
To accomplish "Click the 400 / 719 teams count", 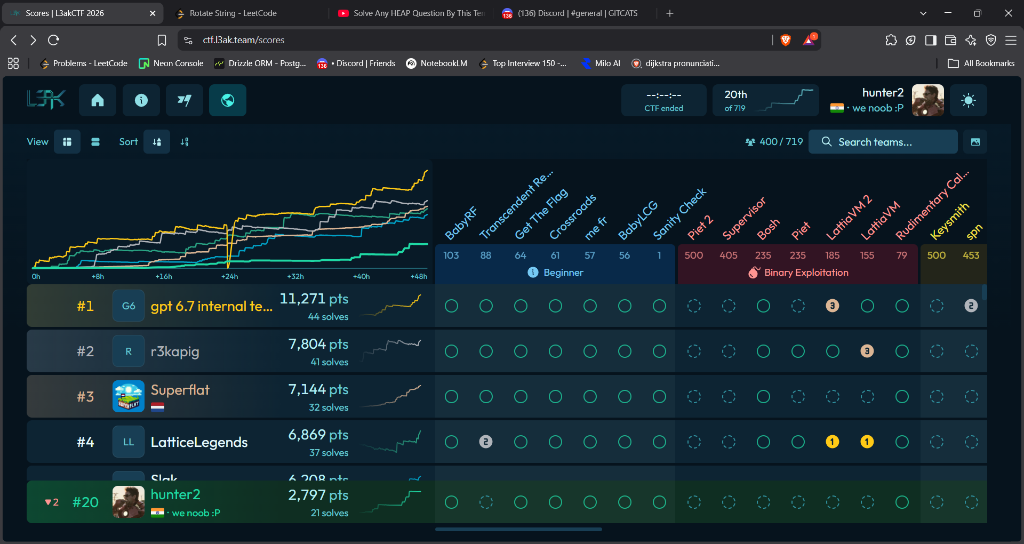I will click(774, 142).
